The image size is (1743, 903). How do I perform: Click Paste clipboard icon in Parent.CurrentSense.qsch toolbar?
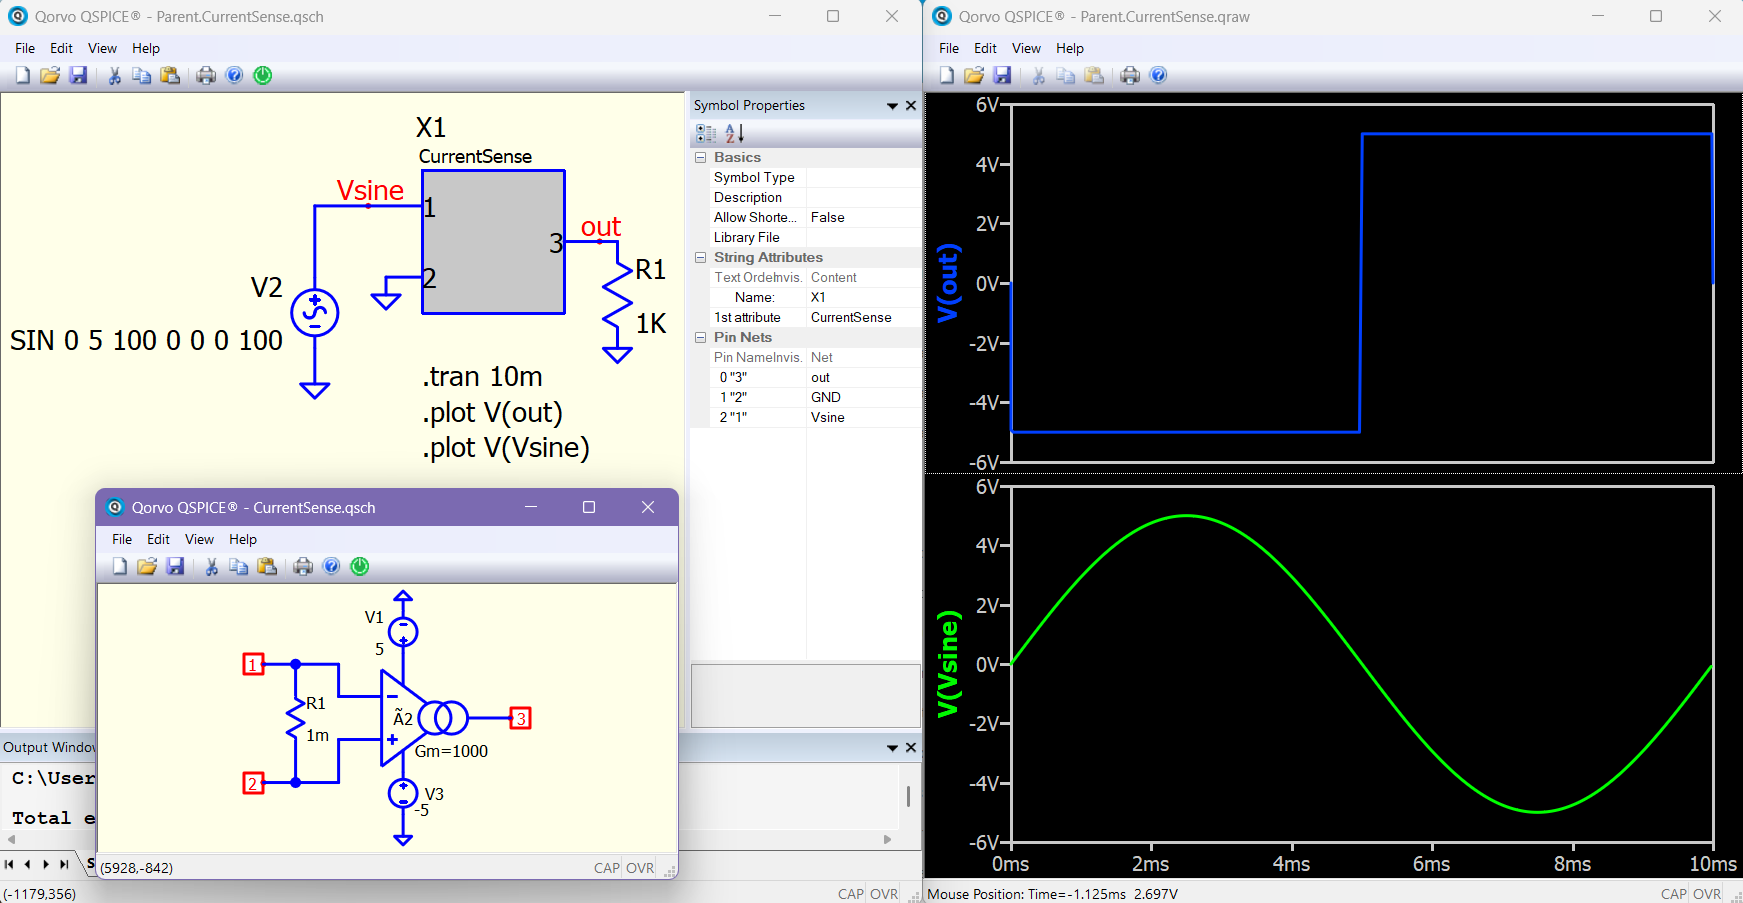pyautogui.click(x=170, y=75)
